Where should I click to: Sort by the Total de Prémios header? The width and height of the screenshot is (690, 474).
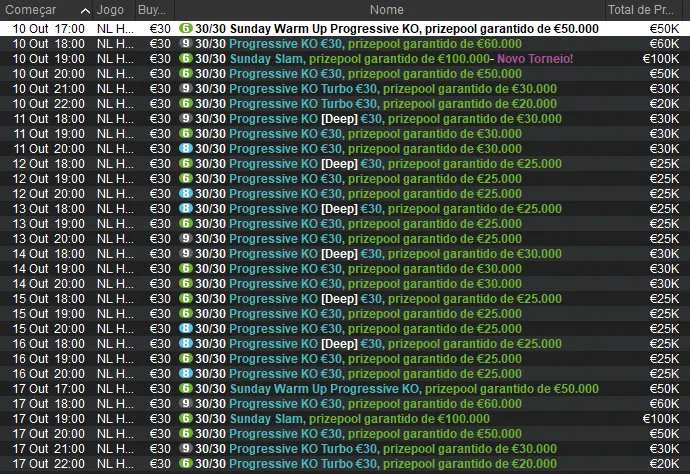(x=643, y=10)
